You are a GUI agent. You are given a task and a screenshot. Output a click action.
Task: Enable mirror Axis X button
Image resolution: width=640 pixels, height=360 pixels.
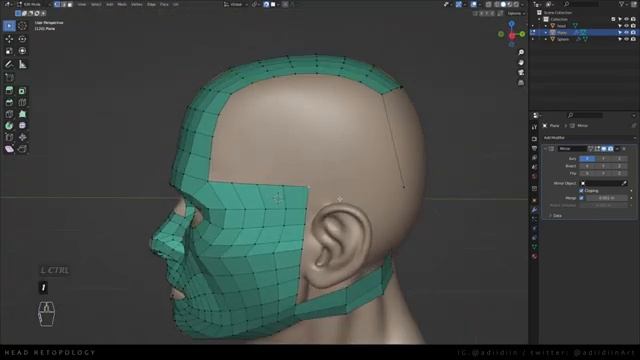tap(587, 158)
